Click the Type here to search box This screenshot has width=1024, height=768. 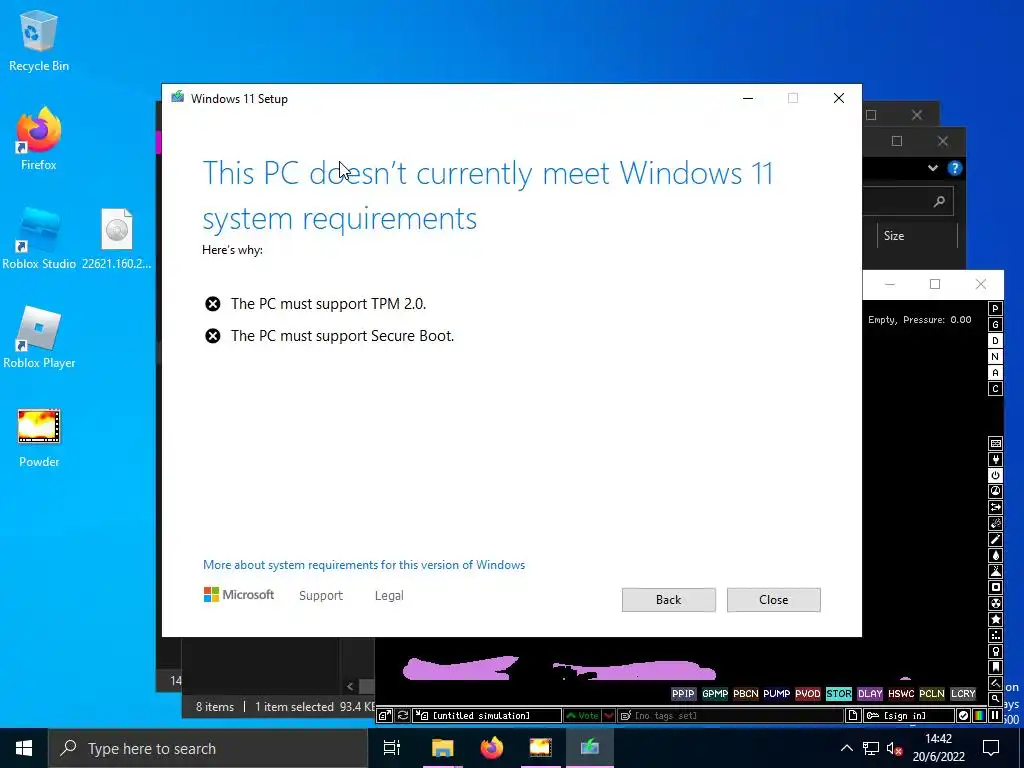pyautogui.click(x=208, y=748)
